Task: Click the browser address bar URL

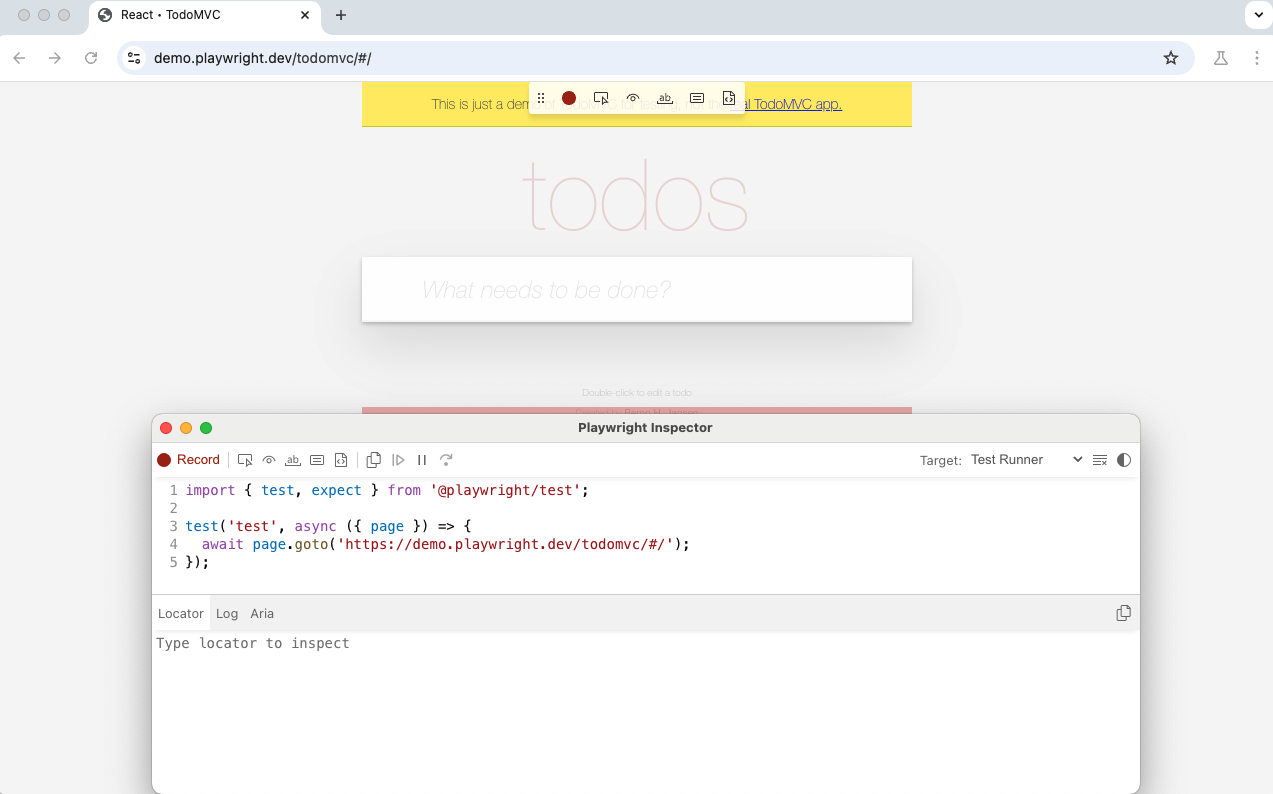Action: [263, 58]
